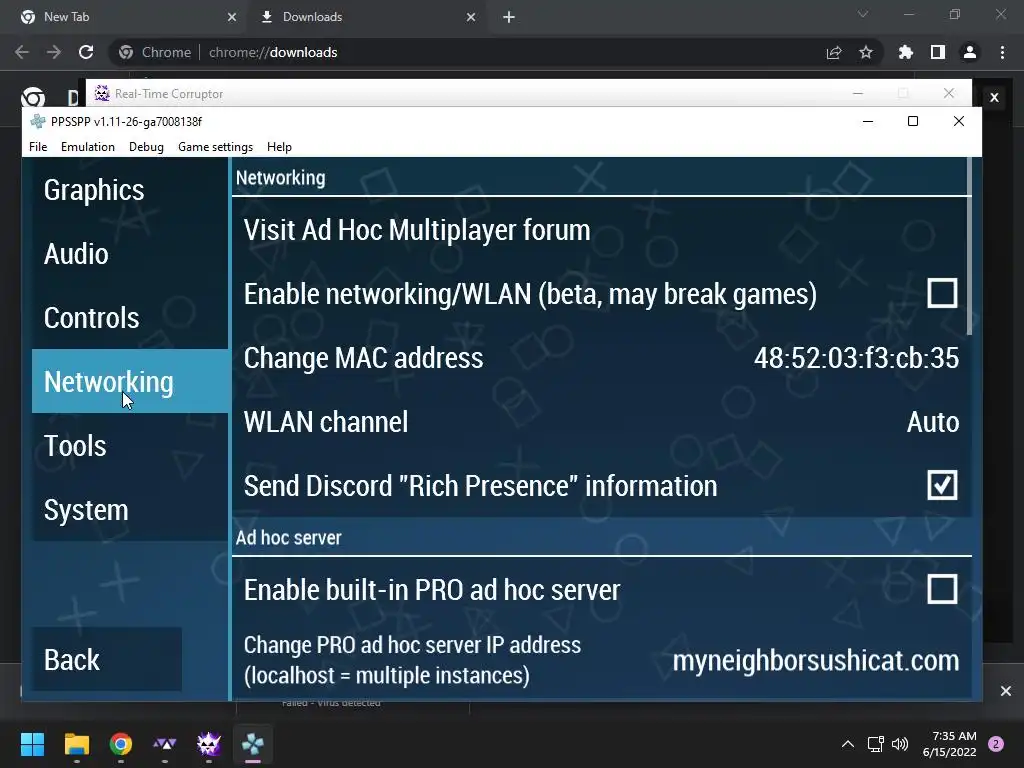1024x768 pixels.
Task: Show hidden system tray icons
Action: coord(848,744)
